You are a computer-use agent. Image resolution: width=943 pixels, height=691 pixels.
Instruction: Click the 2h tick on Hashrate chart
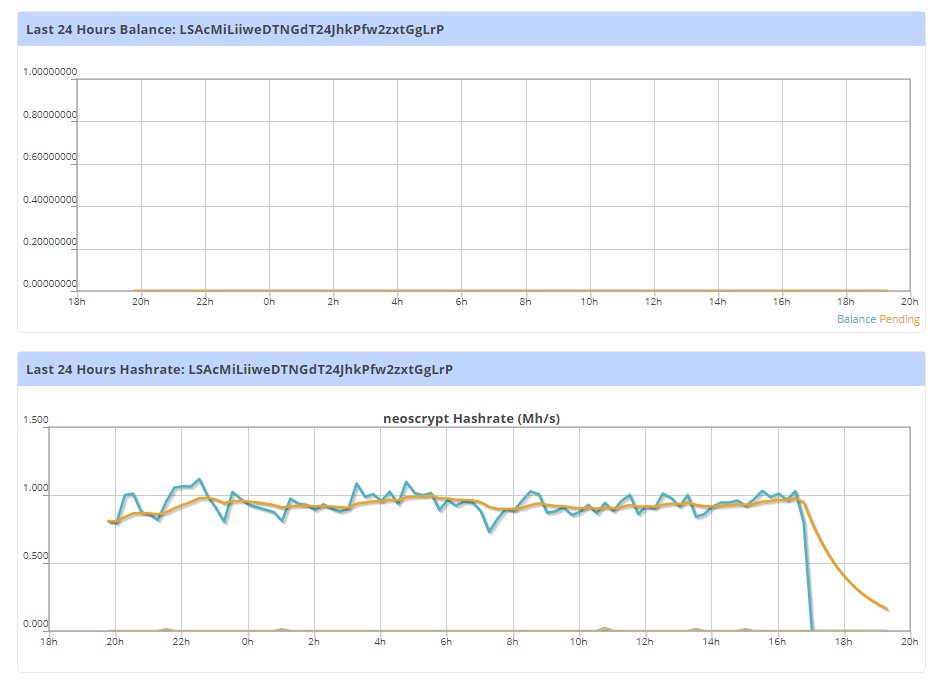click(314, 642)
